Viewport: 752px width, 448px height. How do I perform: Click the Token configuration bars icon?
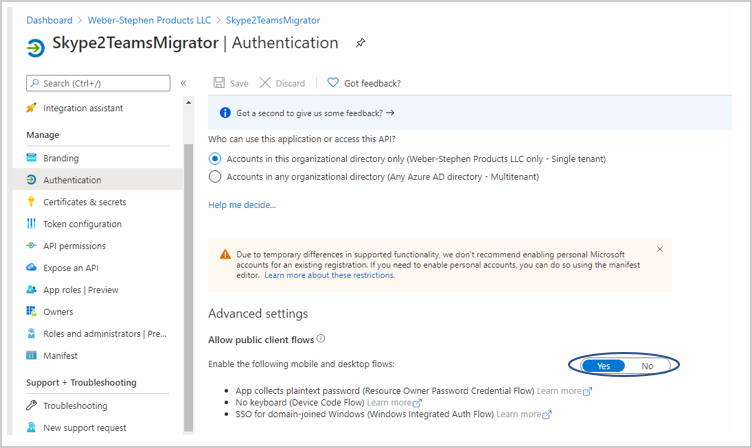31,224
